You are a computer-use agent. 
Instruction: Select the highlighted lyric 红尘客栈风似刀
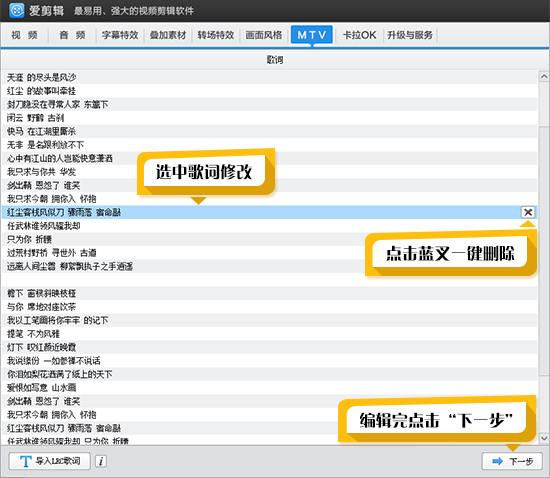(x=269, y=212)
